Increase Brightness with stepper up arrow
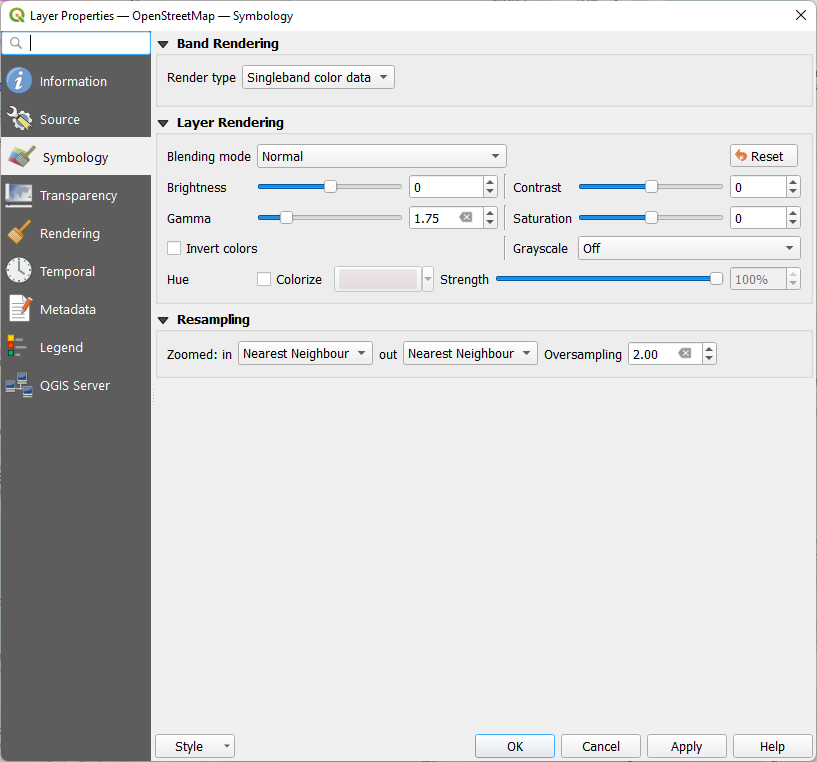This screenshot has height=762, width=817. [490, 181]
